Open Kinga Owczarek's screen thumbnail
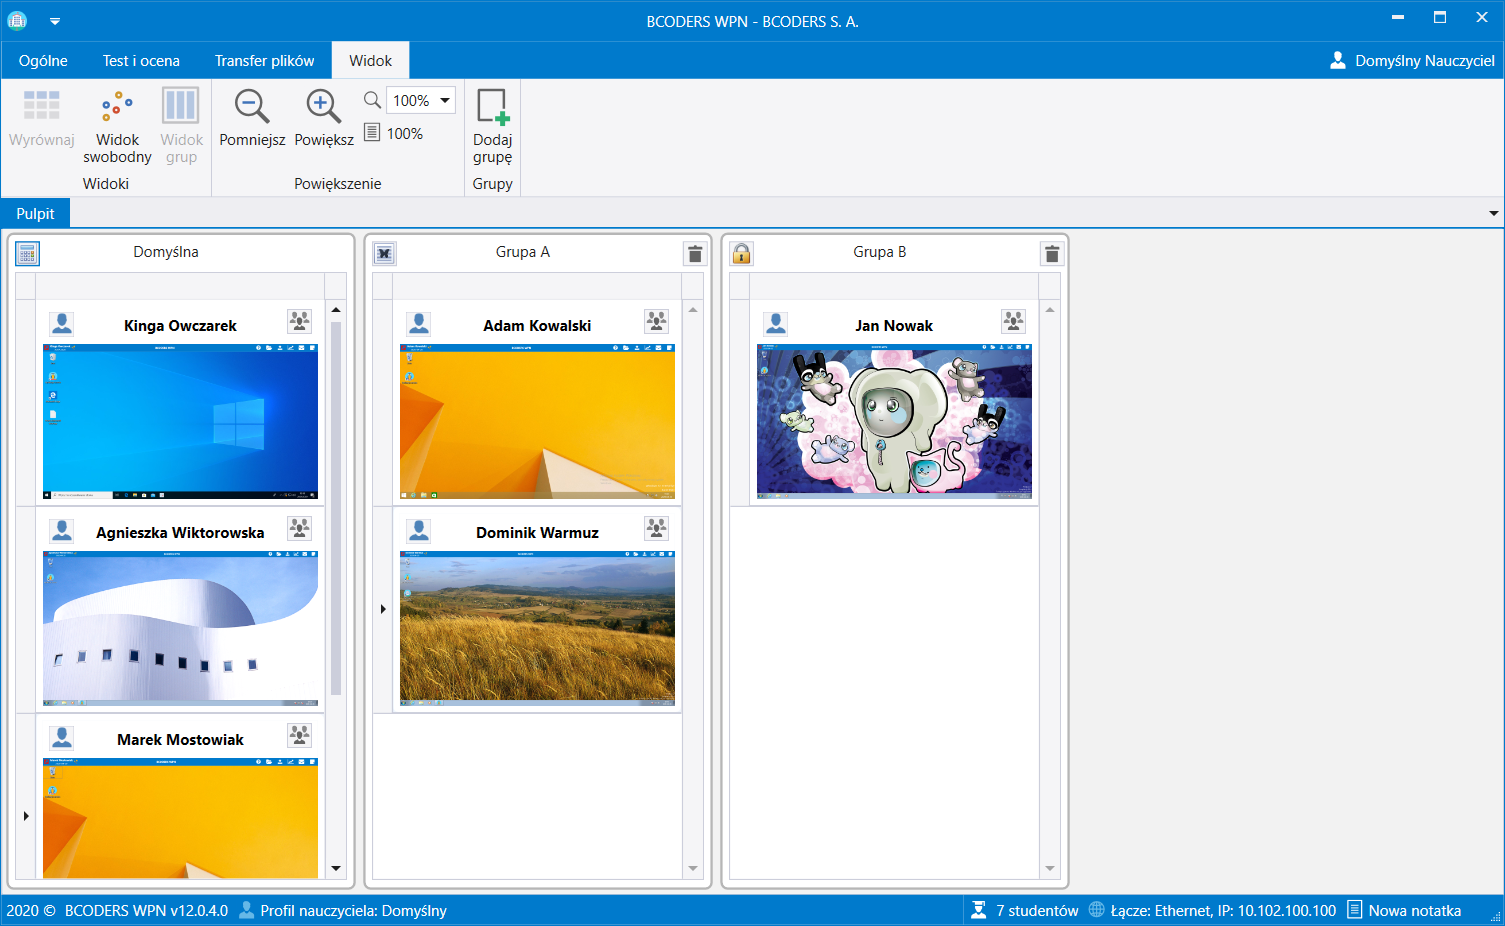The image size is (1505, 926). 180,421
